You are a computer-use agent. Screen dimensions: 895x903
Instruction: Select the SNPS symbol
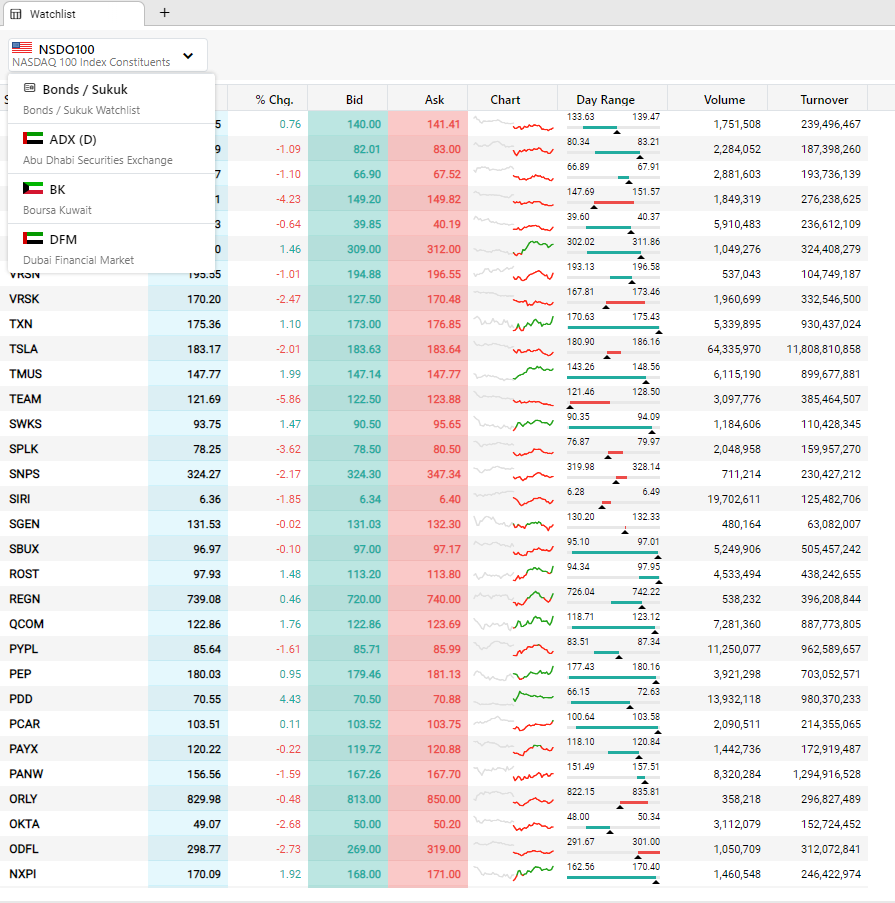tap(25, 474)
